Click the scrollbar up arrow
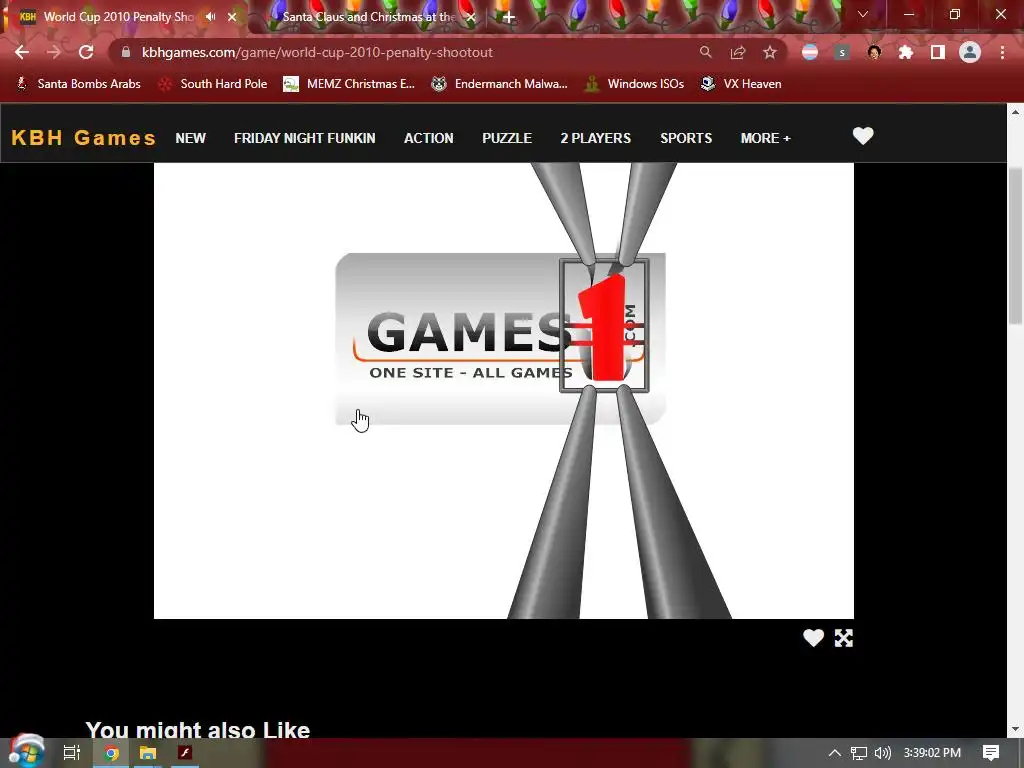Viewport: 1024px width, 768px height. pos(1015,112)
